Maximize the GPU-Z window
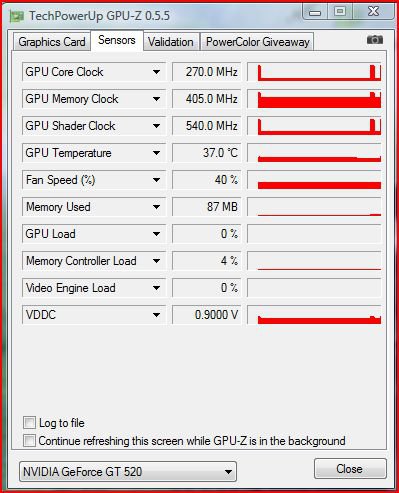This screenshot has height=493, width=399. coord(340,12)
